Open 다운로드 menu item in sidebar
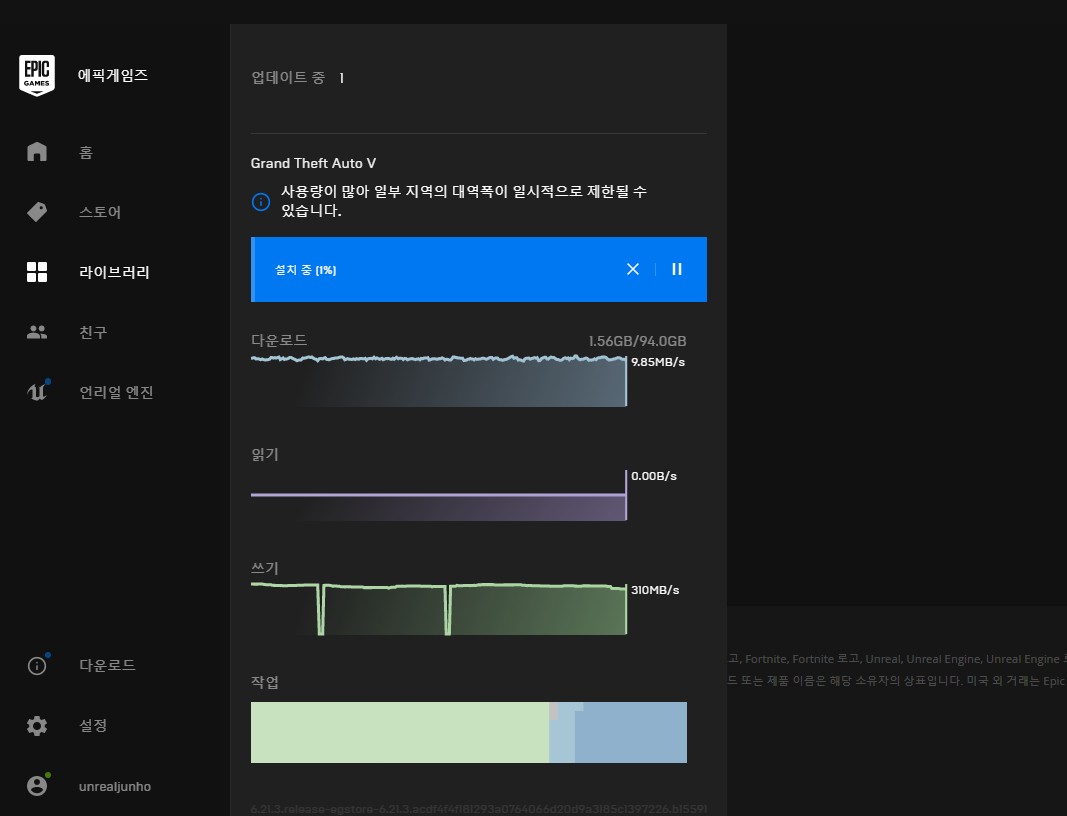 coord(108,665)
